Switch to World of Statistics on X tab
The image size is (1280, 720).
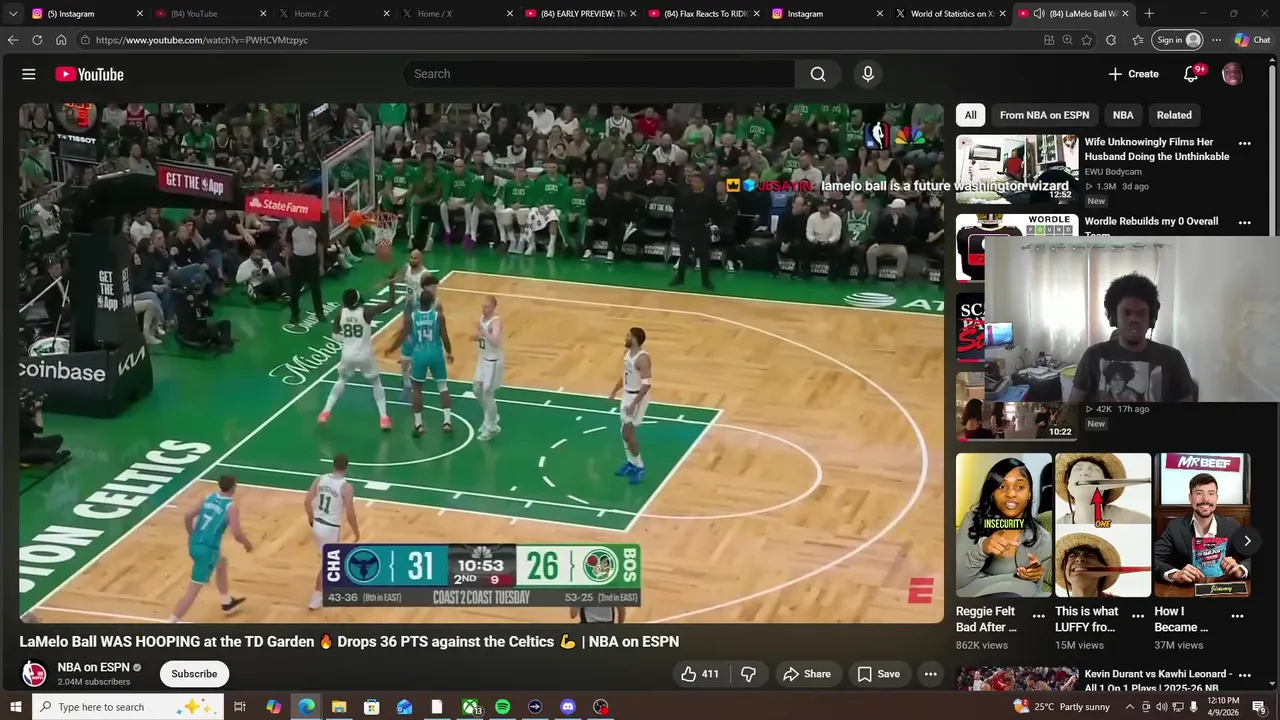[x=951, y=14]
